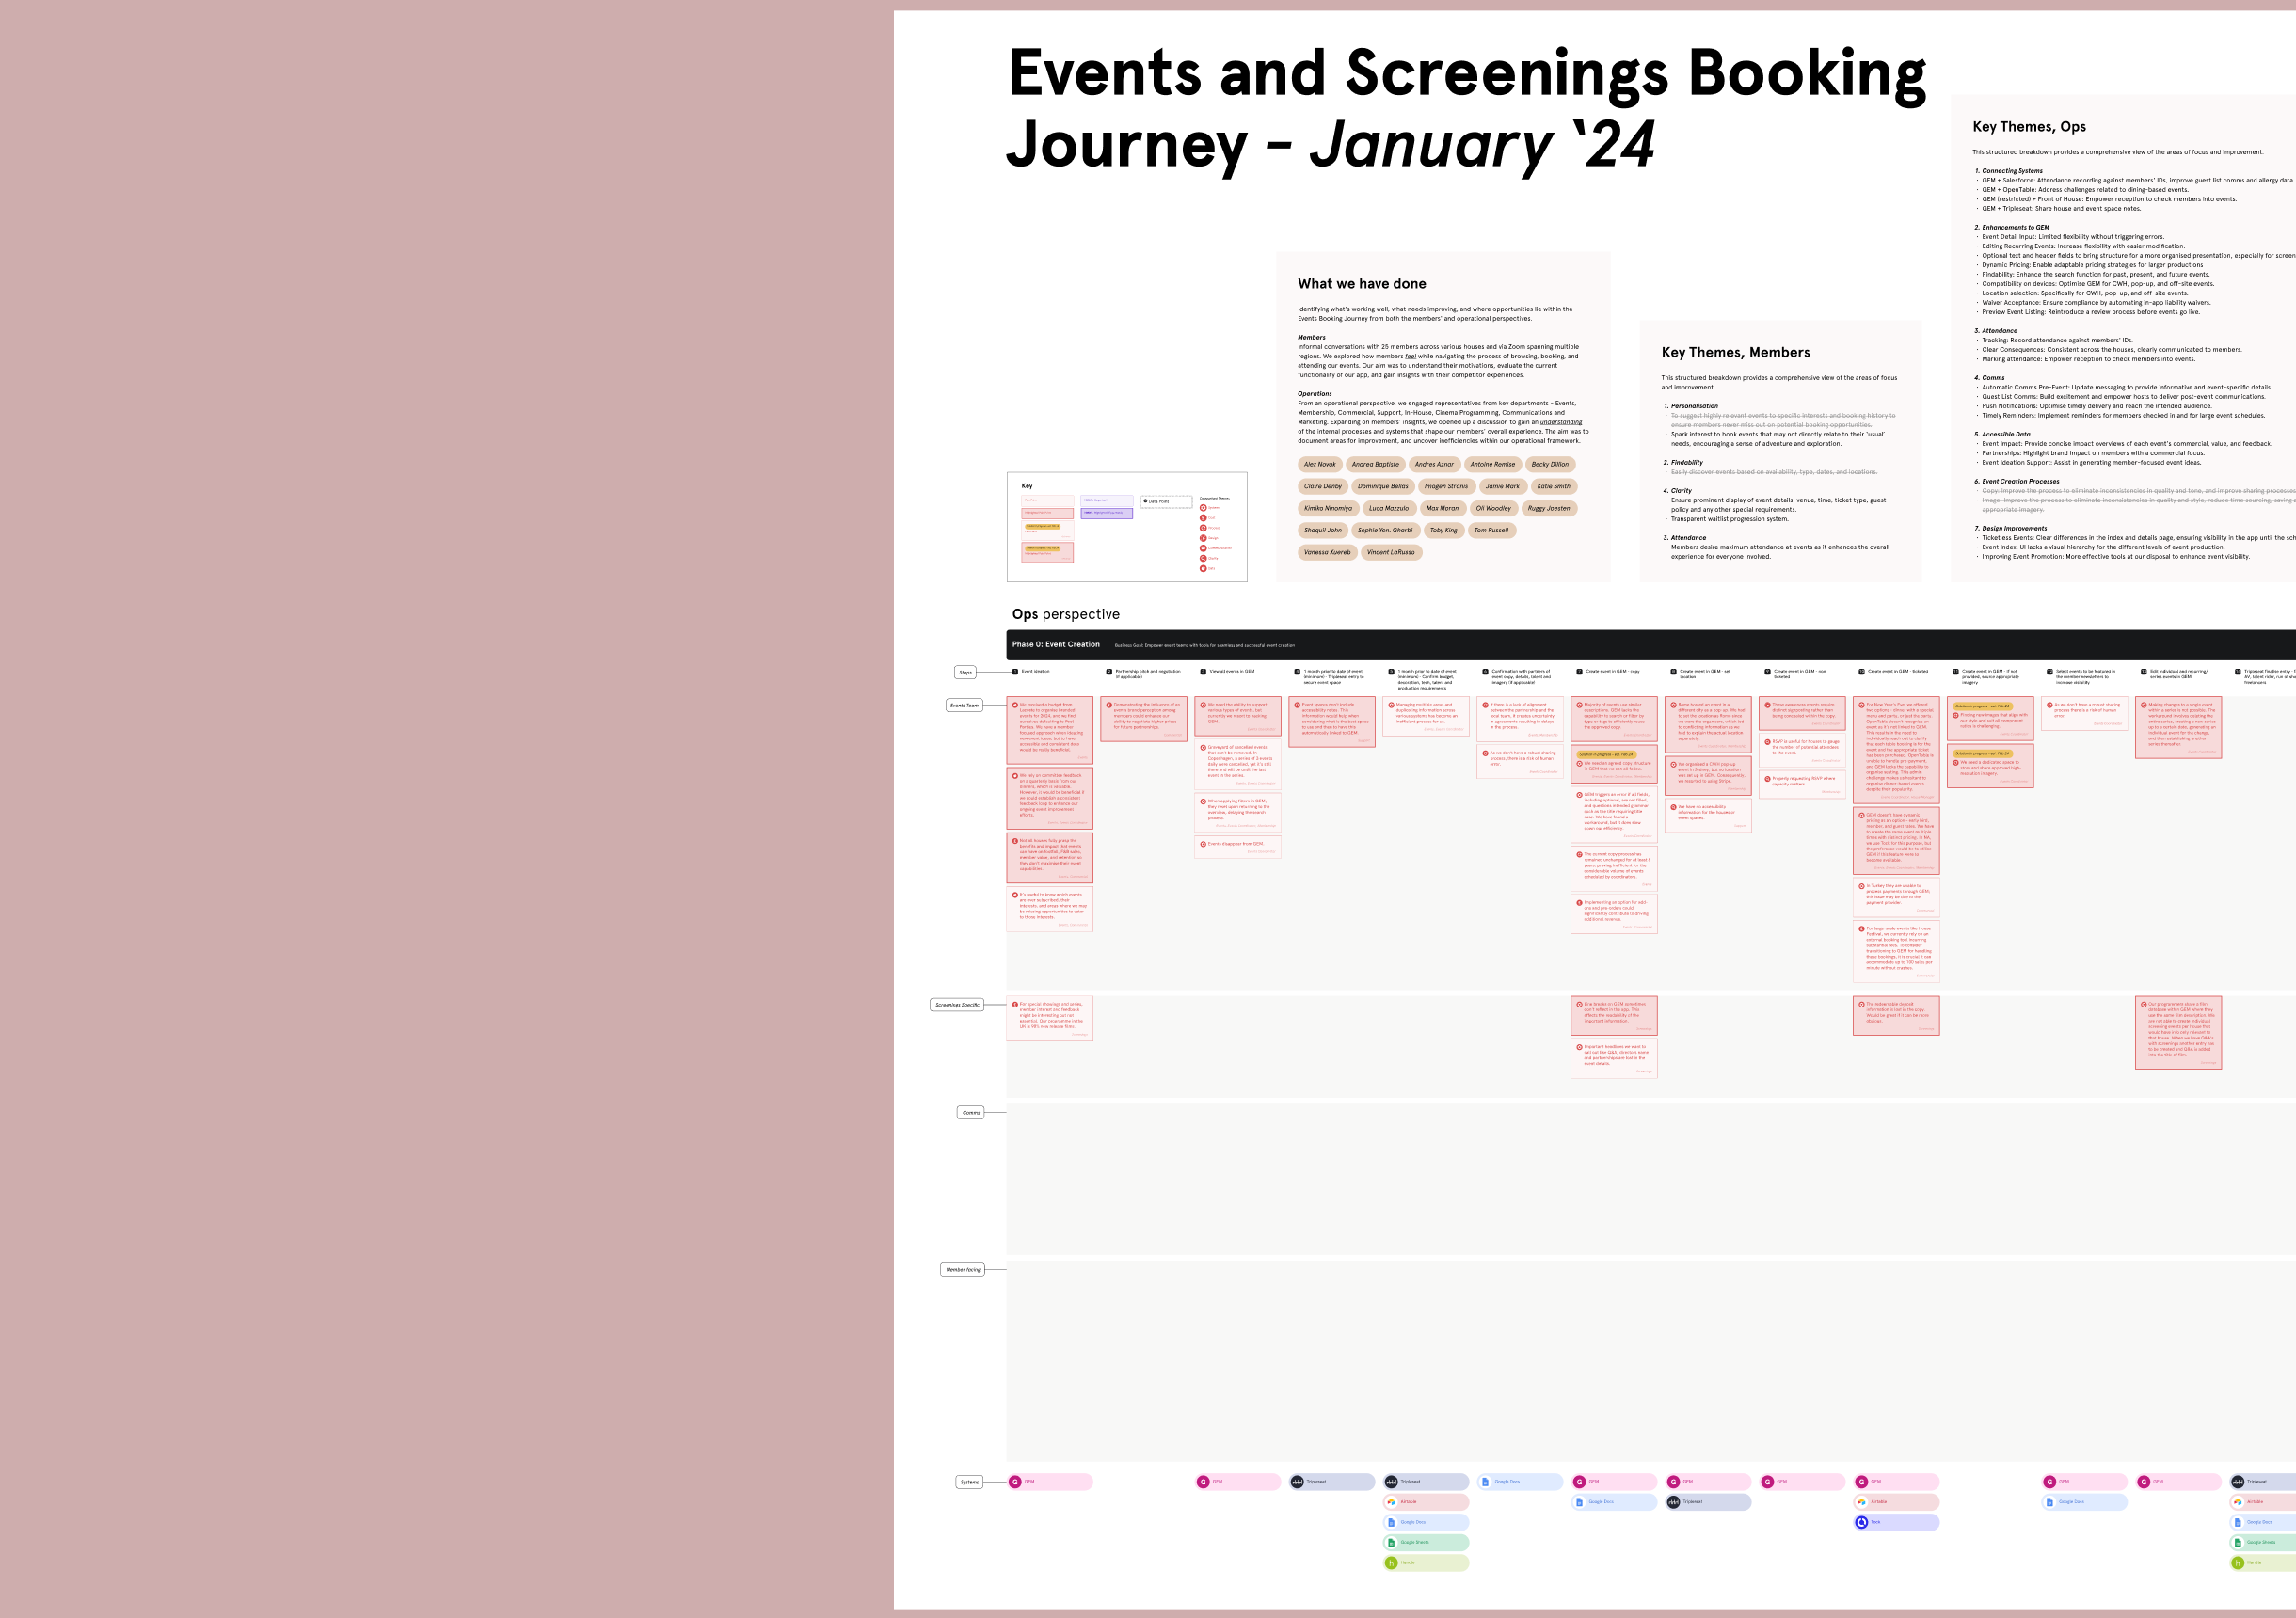The width and height of the screenshot is (2296, 1618).
Task: Select the Oli Woodley name chip
Action: click(x=1494, y=508)
